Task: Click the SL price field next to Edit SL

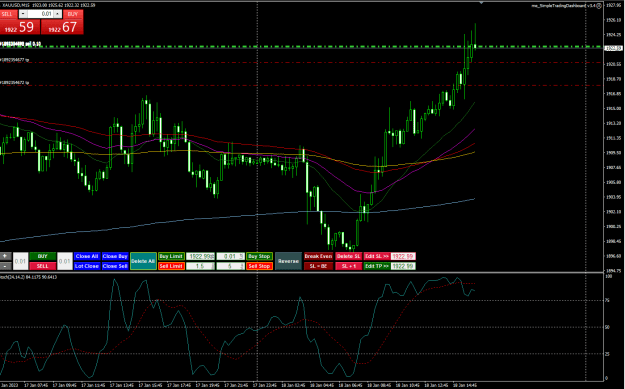Action: (x=403, y=256)
